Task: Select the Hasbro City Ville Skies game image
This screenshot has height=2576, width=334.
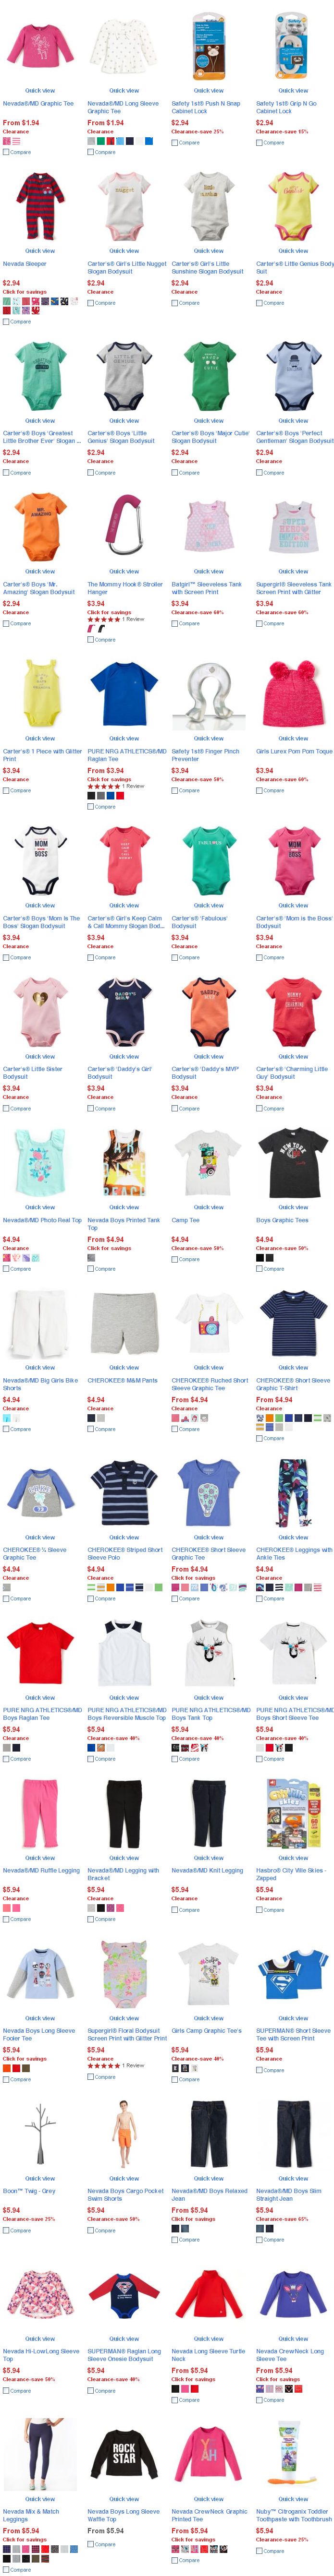Action: click(293, 1812)
